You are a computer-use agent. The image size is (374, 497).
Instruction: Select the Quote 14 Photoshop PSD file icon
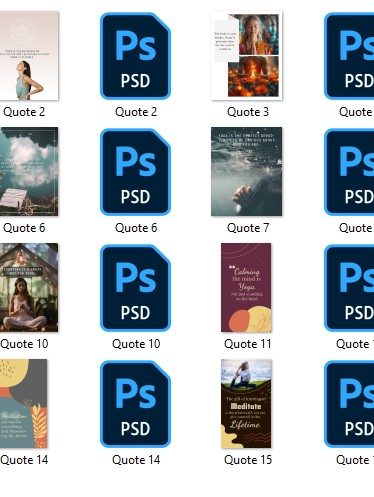tap(135, 404)
